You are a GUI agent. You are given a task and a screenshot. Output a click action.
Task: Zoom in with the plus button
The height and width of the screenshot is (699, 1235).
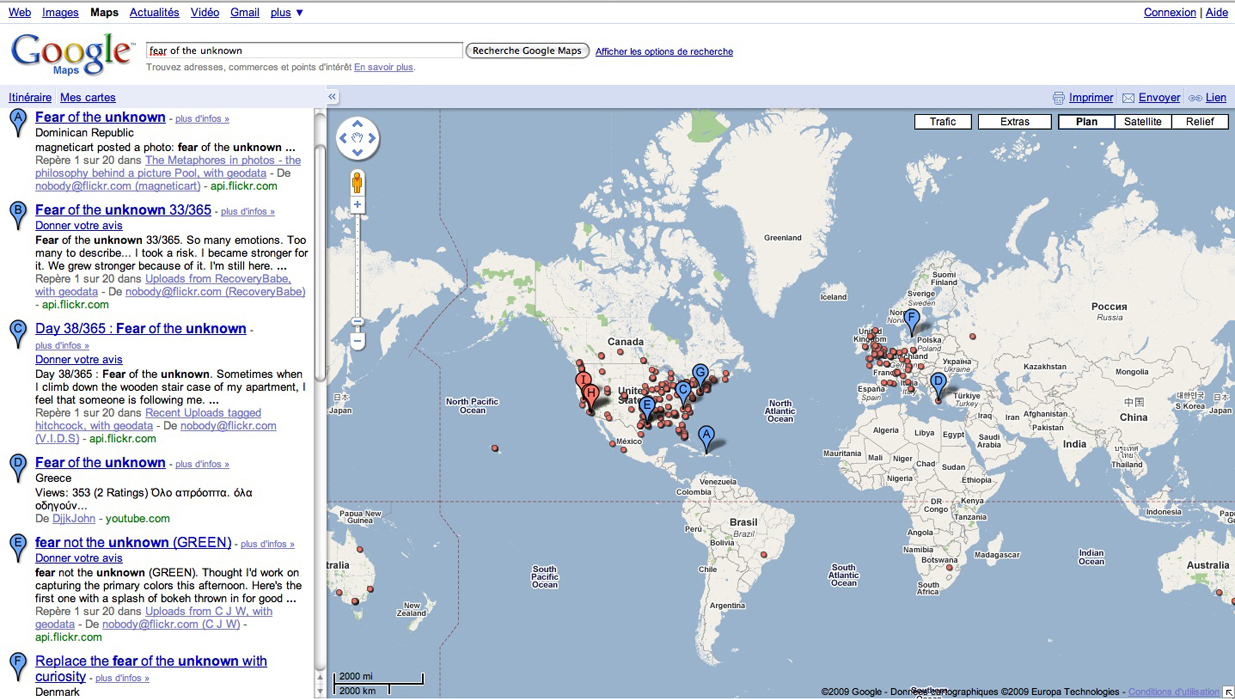[x=357, y=205]
